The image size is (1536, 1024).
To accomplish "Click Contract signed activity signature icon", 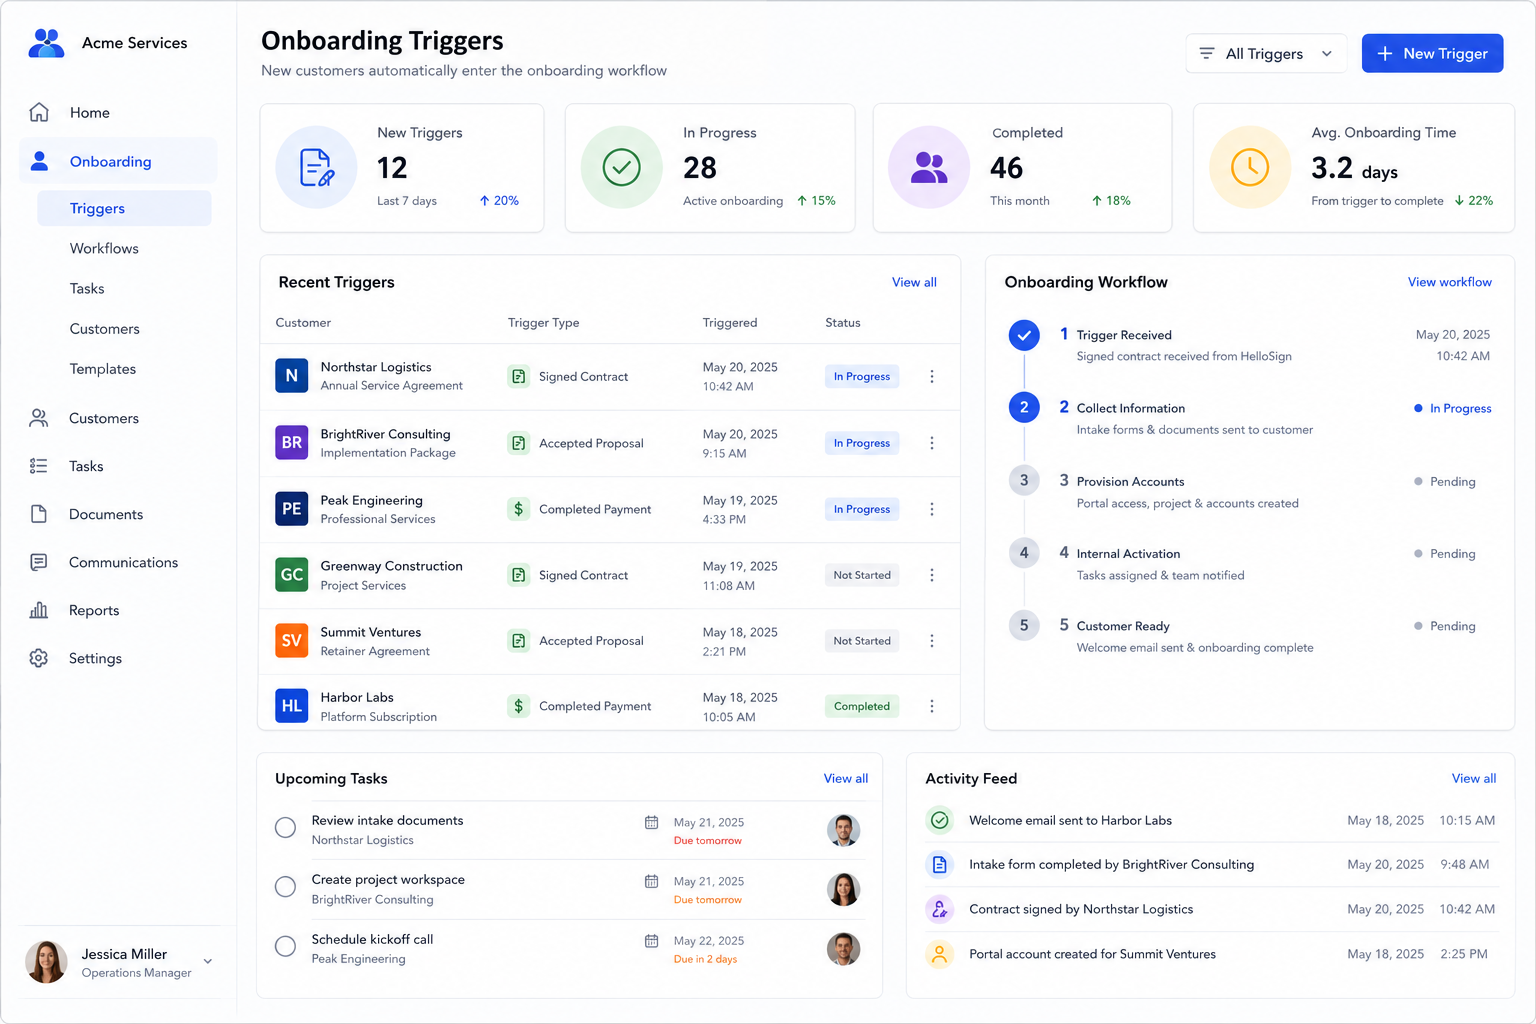I will tap(940, 909).
